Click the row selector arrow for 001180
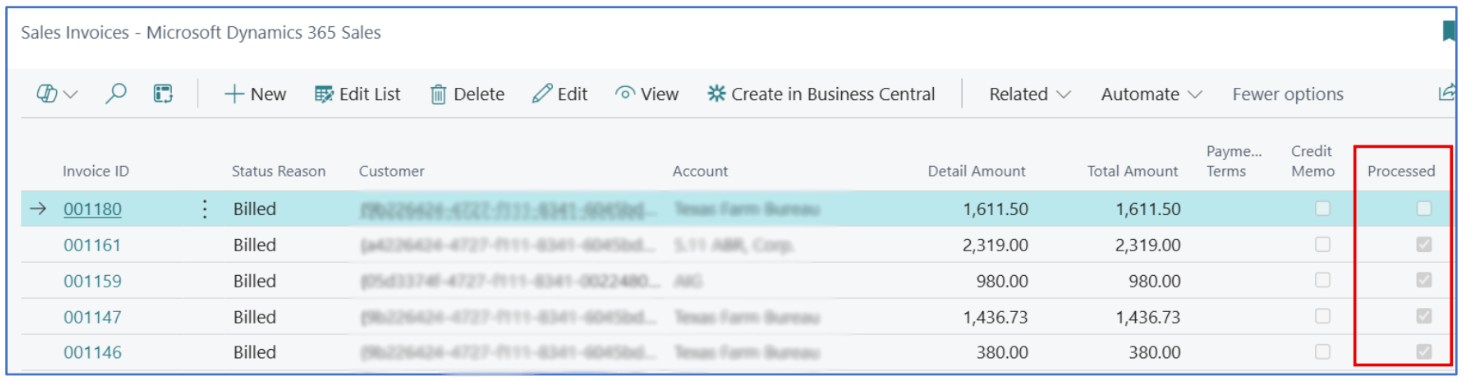 [x=38, y=208]
